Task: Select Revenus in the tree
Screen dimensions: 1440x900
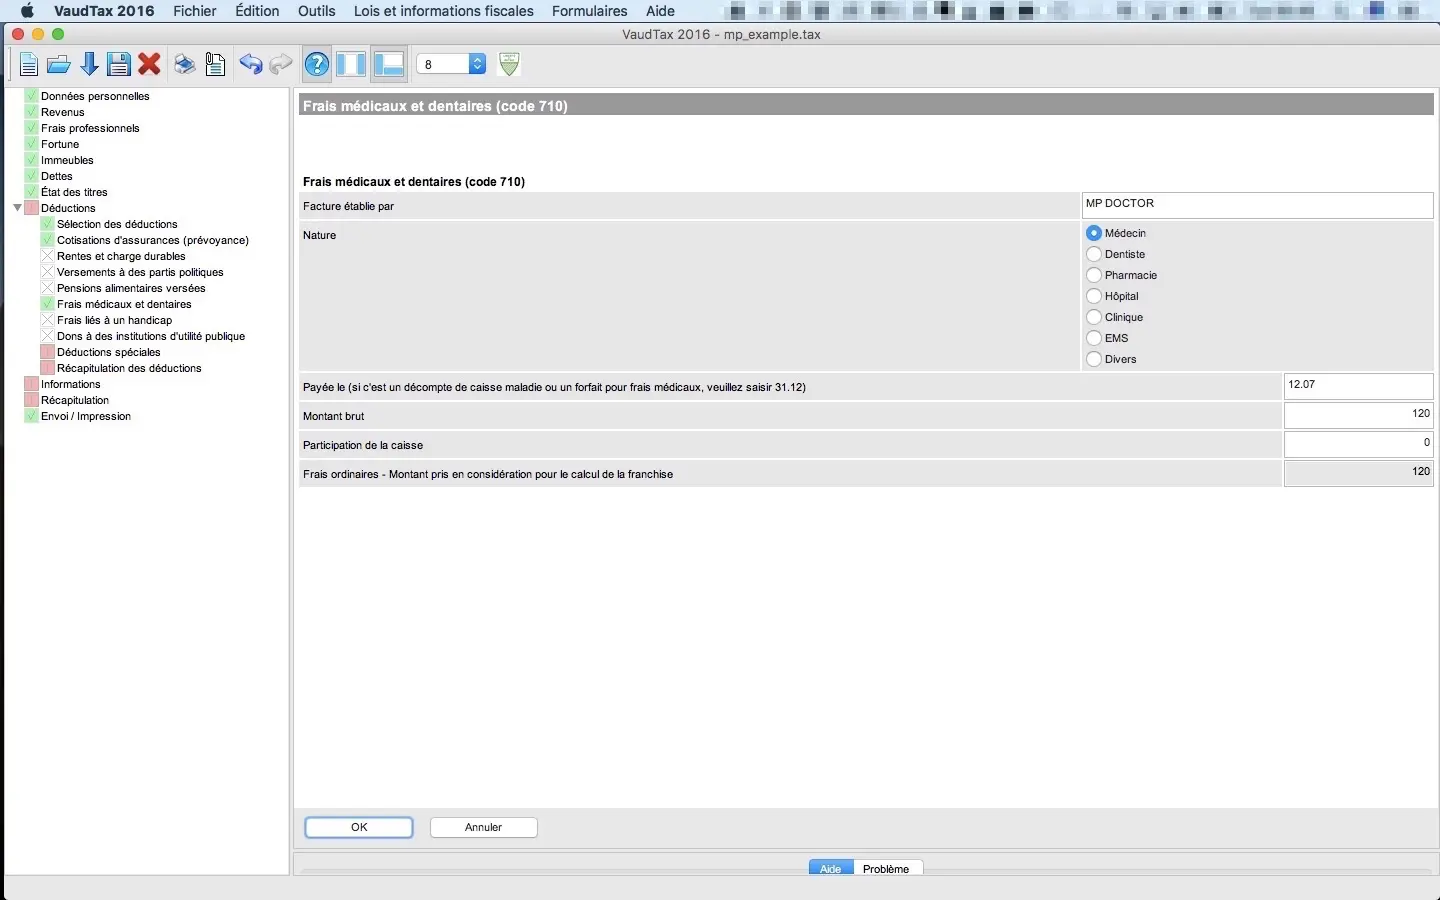Action: (x=63, y=112)
